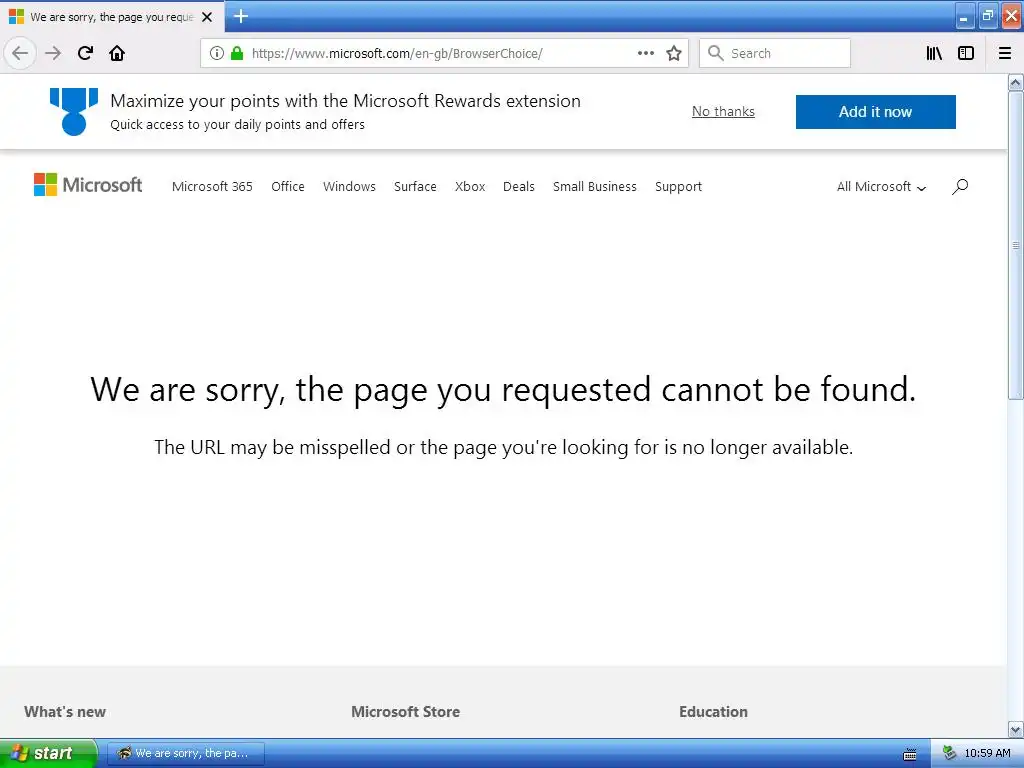Dismiss banner with No thanks link
1024x768 pixels.
click(723, 112)
